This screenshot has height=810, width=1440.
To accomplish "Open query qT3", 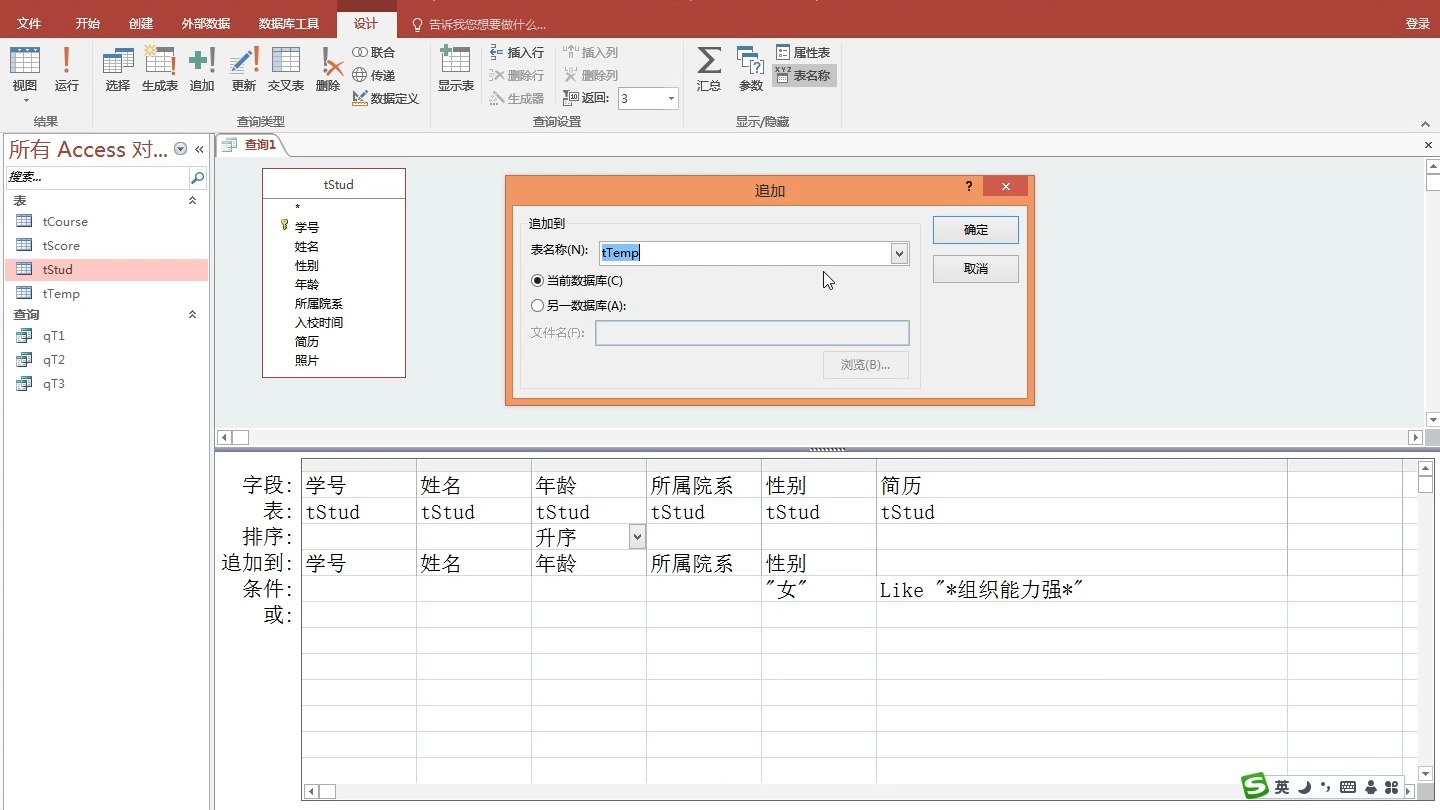I will coord(54,384).
